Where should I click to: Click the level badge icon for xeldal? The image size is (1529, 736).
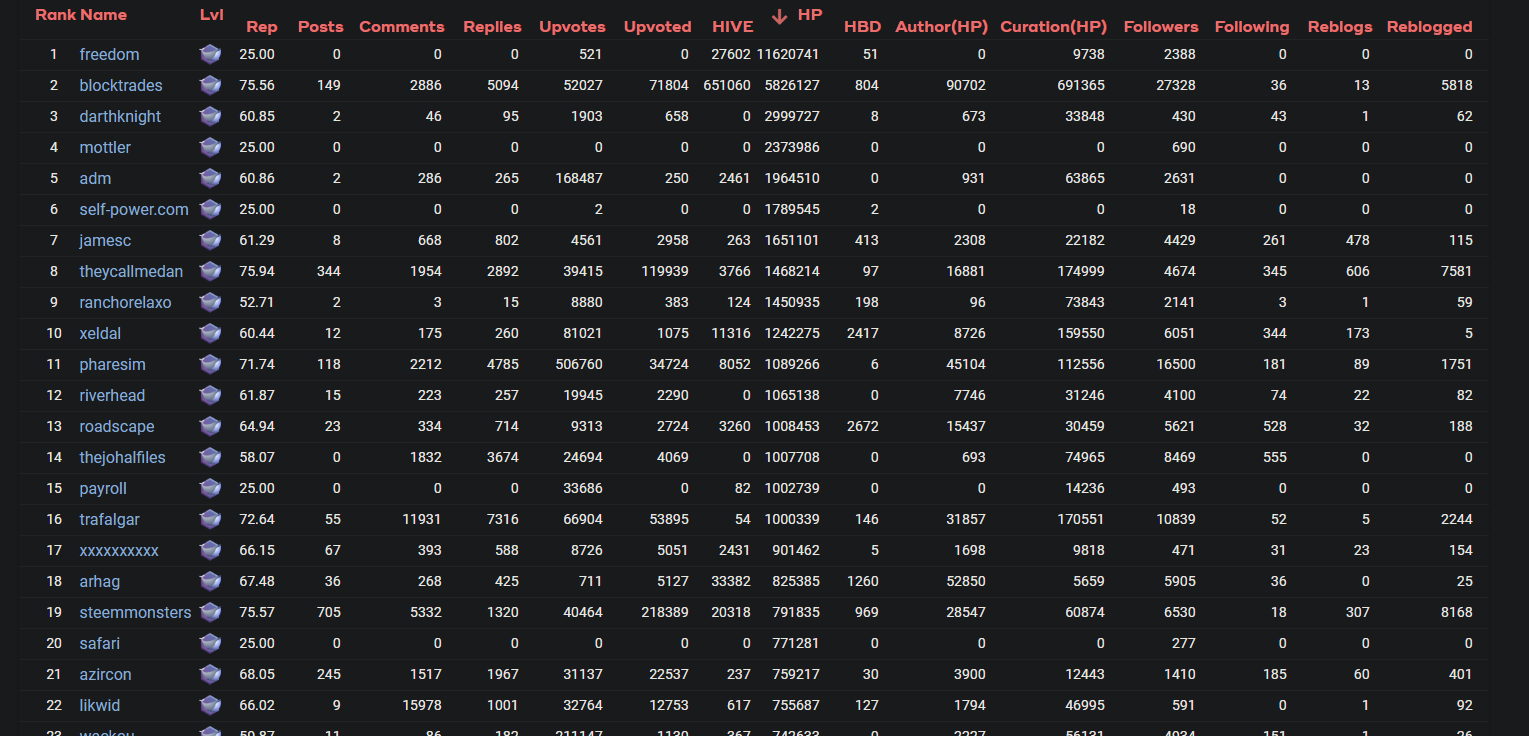[210, 333]
